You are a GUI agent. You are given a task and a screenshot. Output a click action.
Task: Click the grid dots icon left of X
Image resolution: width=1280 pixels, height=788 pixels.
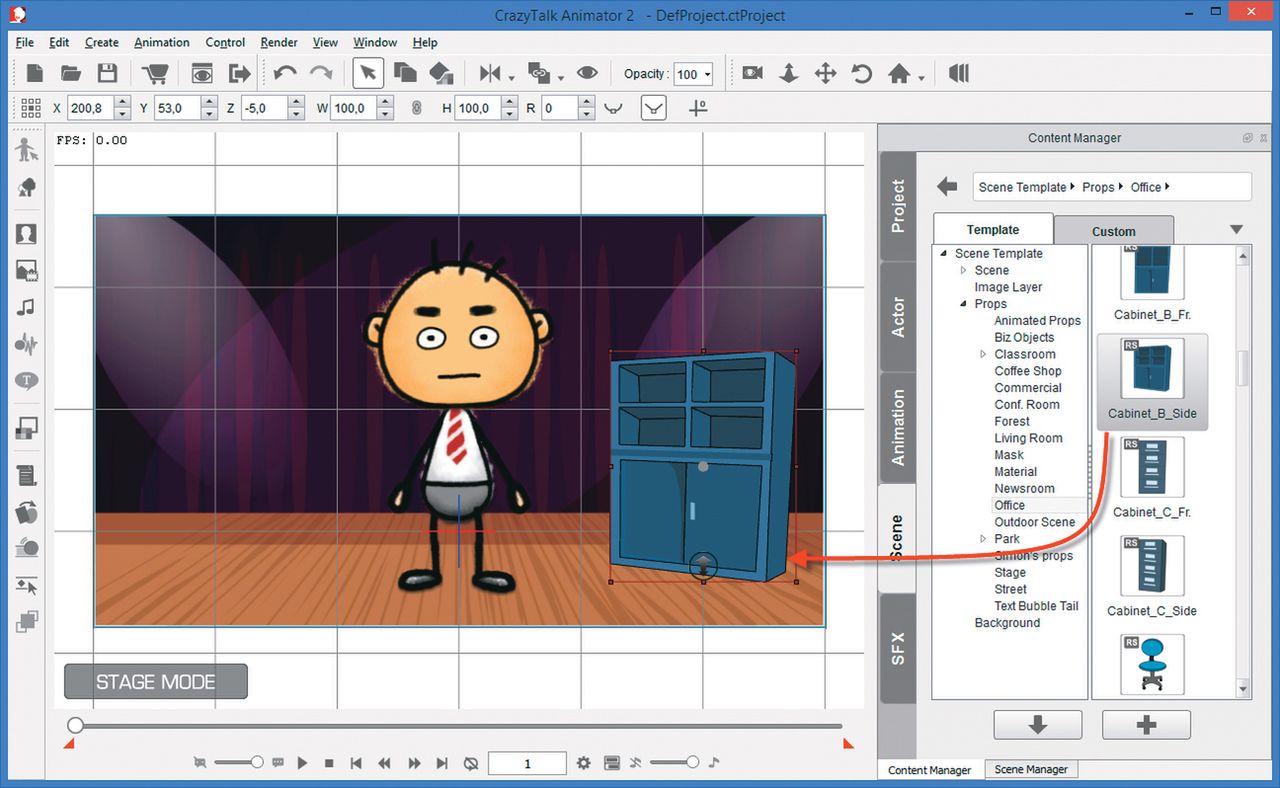coord(31,108)
